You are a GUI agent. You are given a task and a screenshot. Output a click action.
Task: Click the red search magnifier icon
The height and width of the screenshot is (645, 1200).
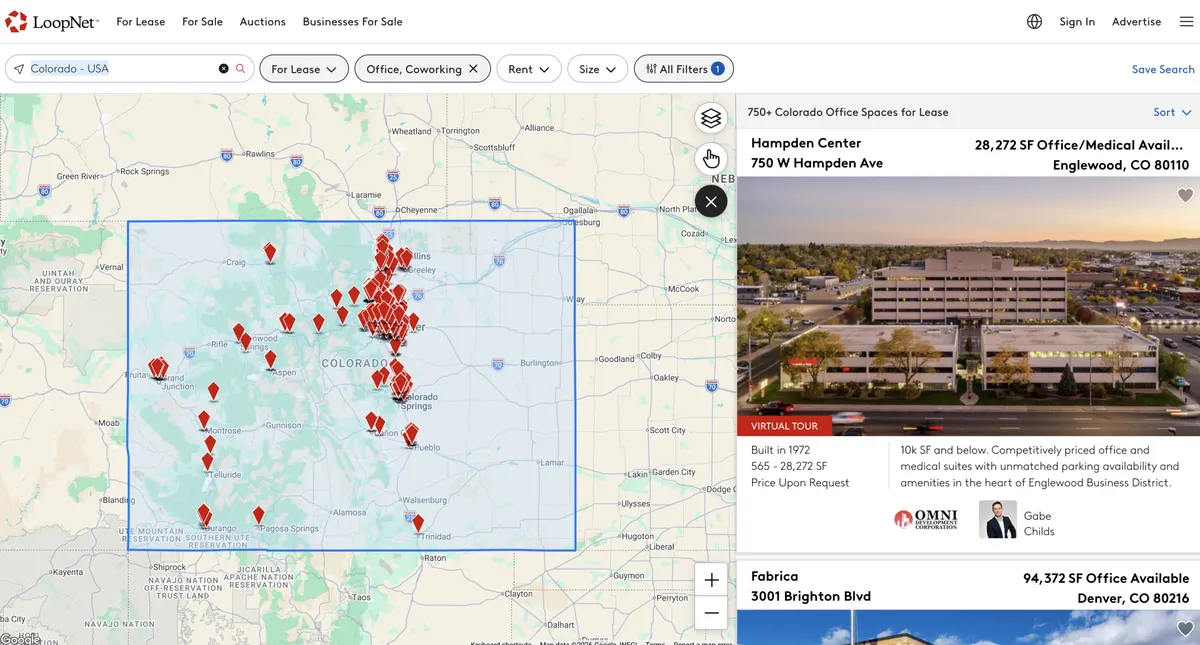240,69
